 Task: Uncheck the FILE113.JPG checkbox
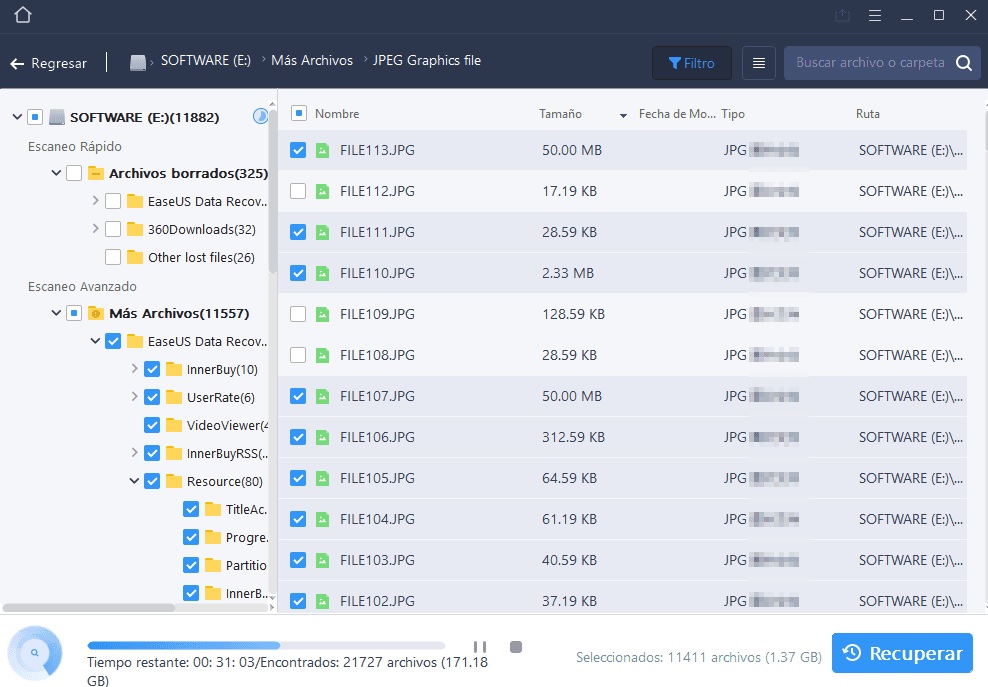click(298, 150)
